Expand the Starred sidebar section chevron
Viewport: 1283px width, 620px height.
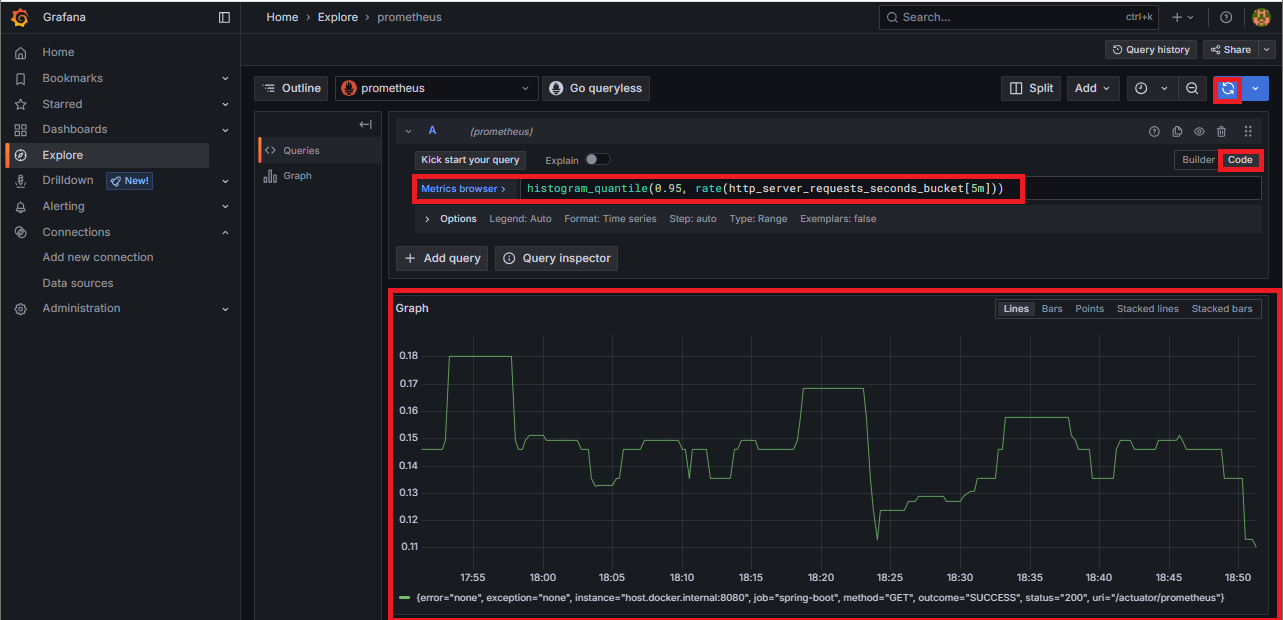coord(225,104)
